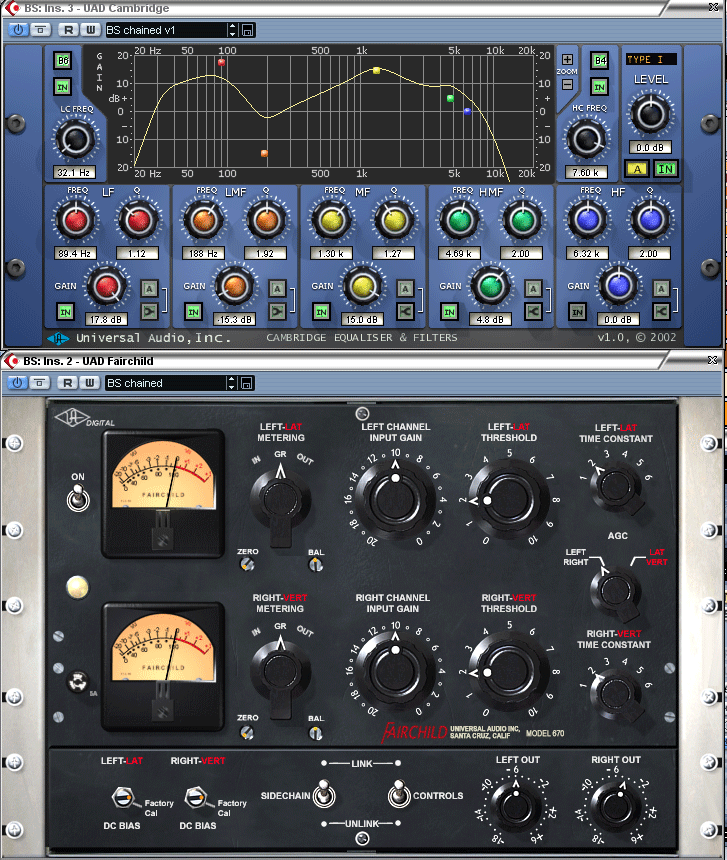Click Cambridge Read automation R button
This screenshot has width=727, height=860.
click(x=68, y=30)
